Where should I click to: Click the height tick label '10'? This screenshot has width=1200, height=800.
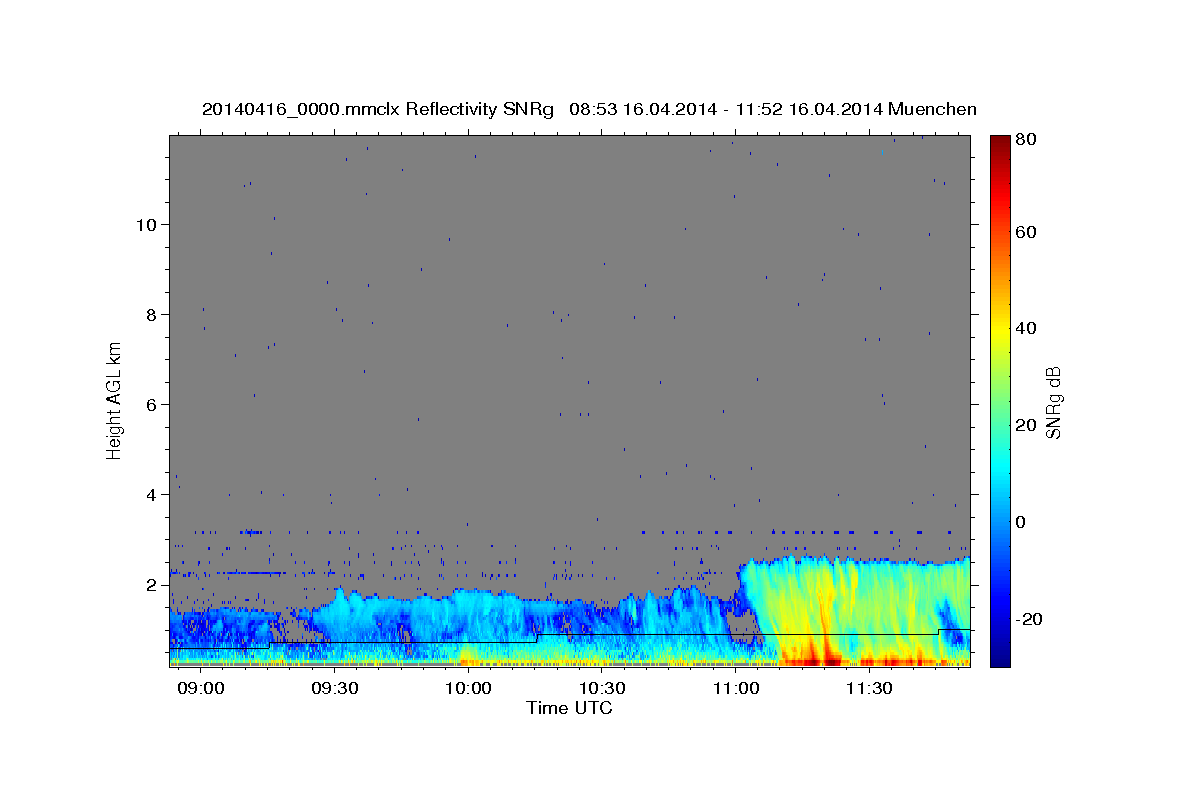pyautogui.click(x=146, y=224)
